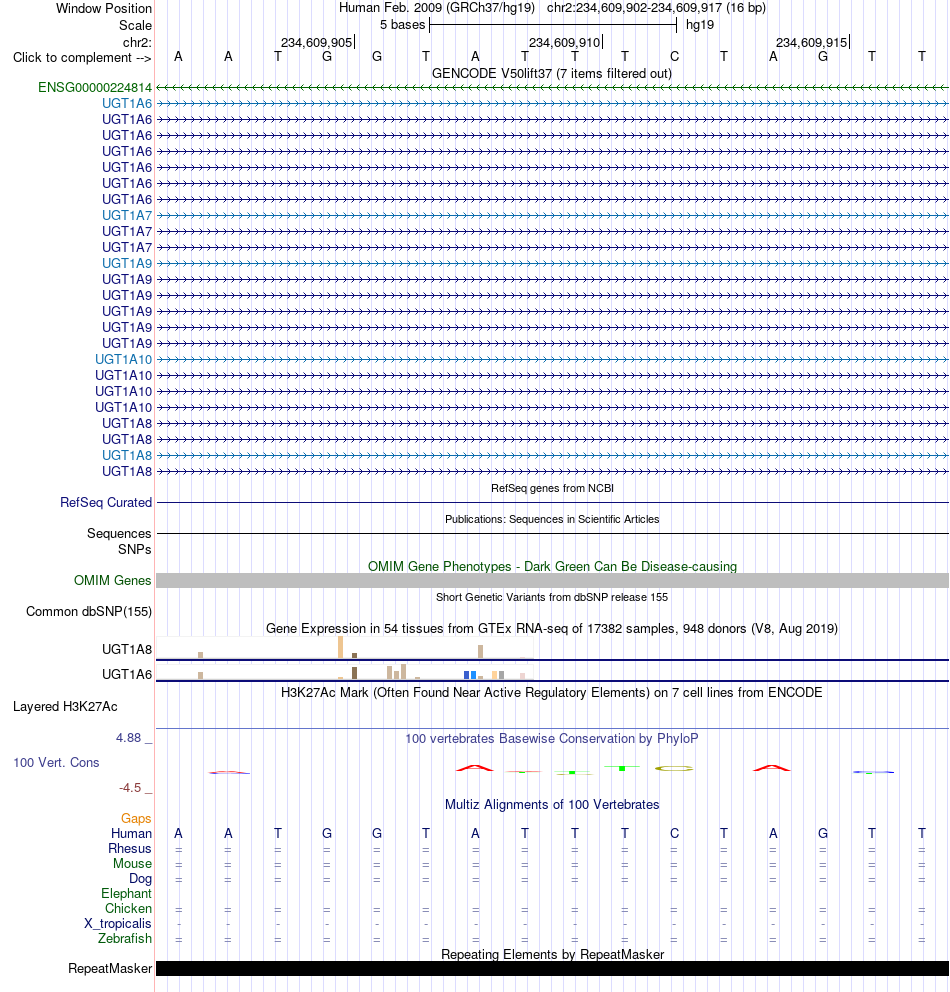Click the Chicken species label

point(128,908)
